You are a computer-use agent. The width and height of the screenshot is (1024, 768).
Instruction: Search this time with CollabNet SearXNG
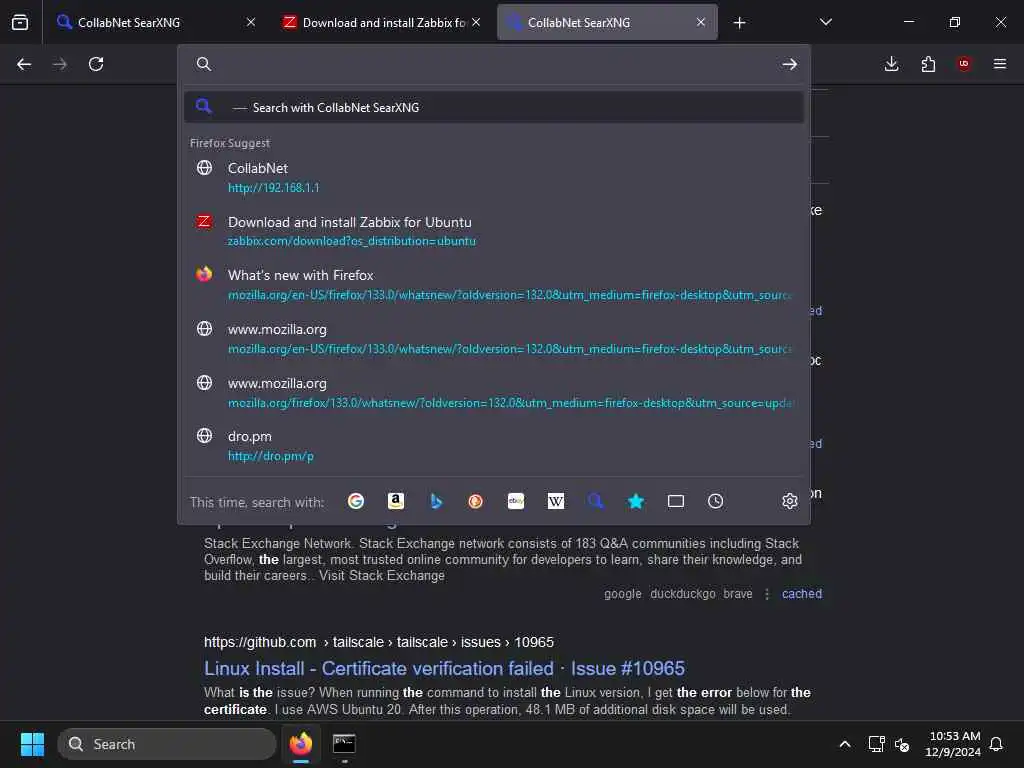click(x=596, y=501)
